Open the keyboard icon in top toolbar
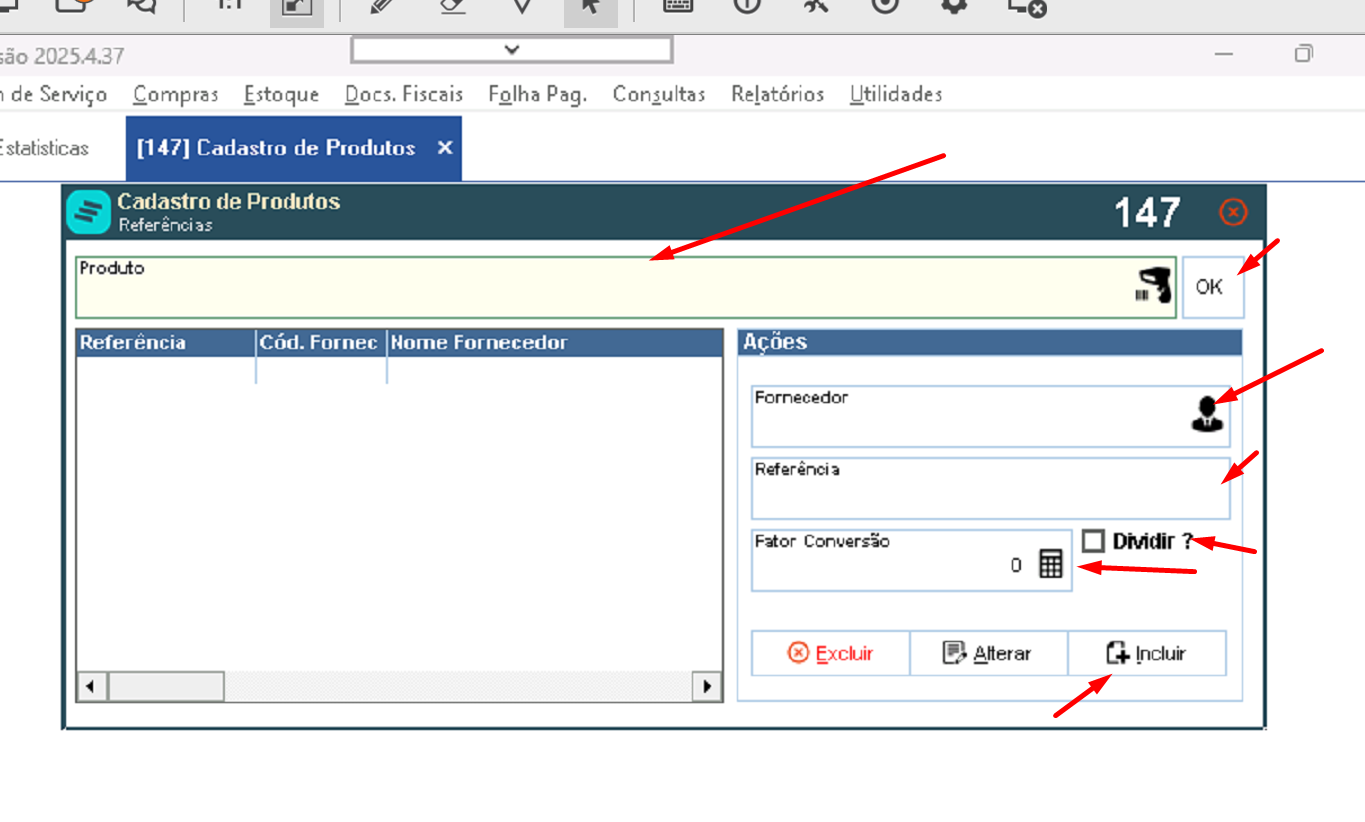 coord(678,6)
